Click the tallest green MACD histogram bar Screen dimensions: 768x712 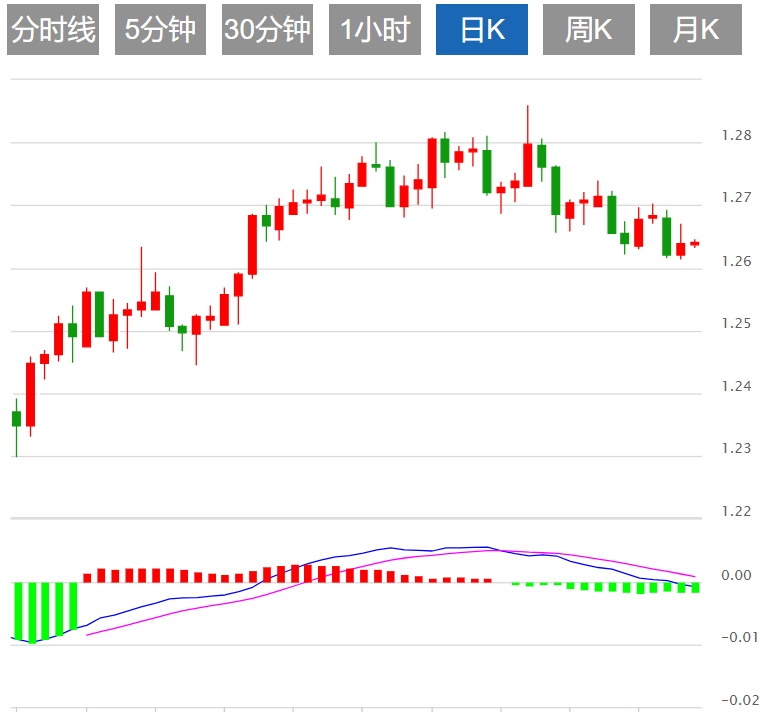pos(33,613)
